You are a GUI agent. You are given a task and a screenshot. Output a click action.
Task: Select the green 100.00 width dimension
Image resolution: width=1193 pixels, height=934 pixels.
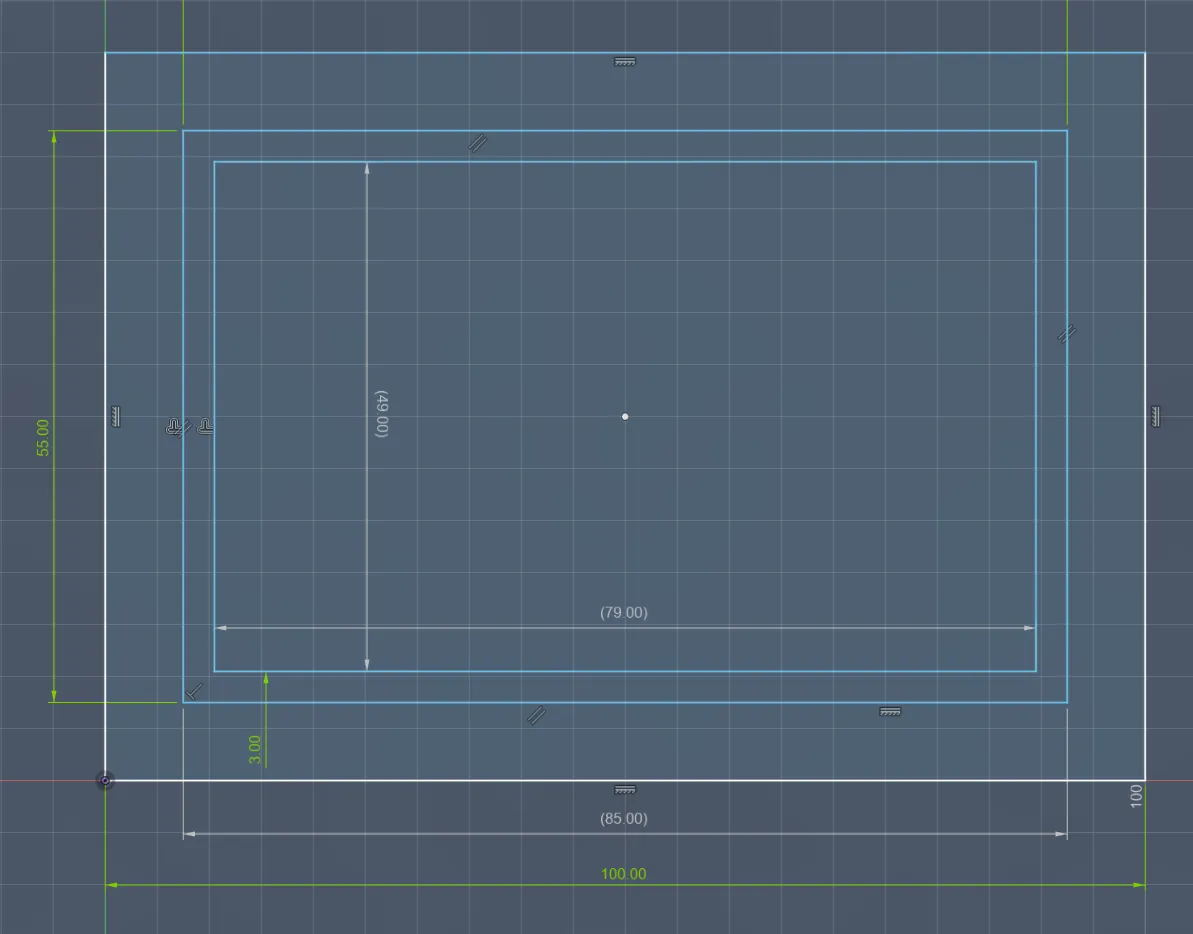[624, 874]
